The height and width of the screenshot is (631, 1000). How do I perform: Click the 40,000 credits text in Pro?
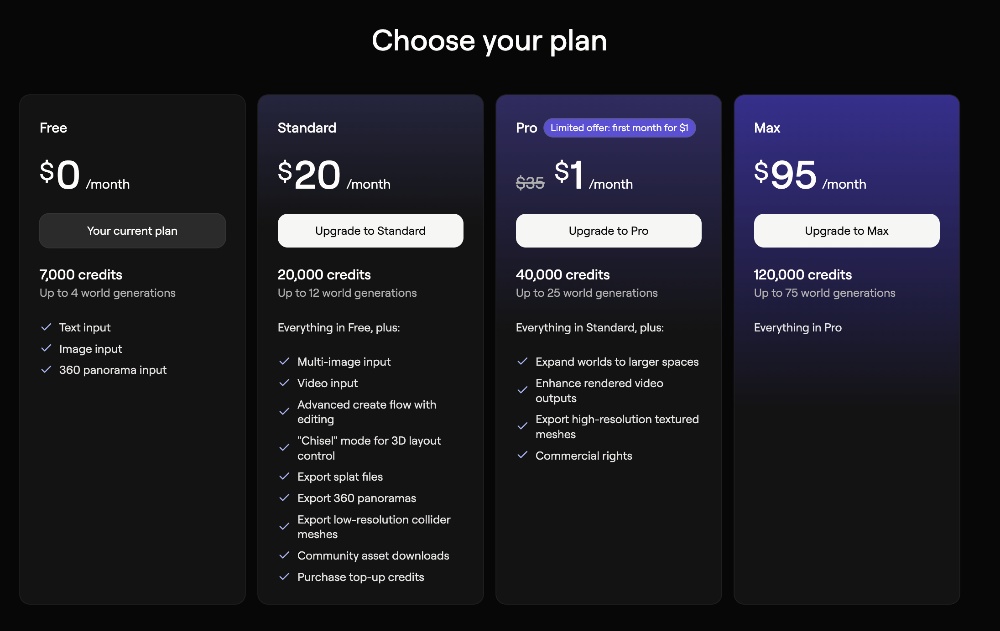click(x=563, y=275)
